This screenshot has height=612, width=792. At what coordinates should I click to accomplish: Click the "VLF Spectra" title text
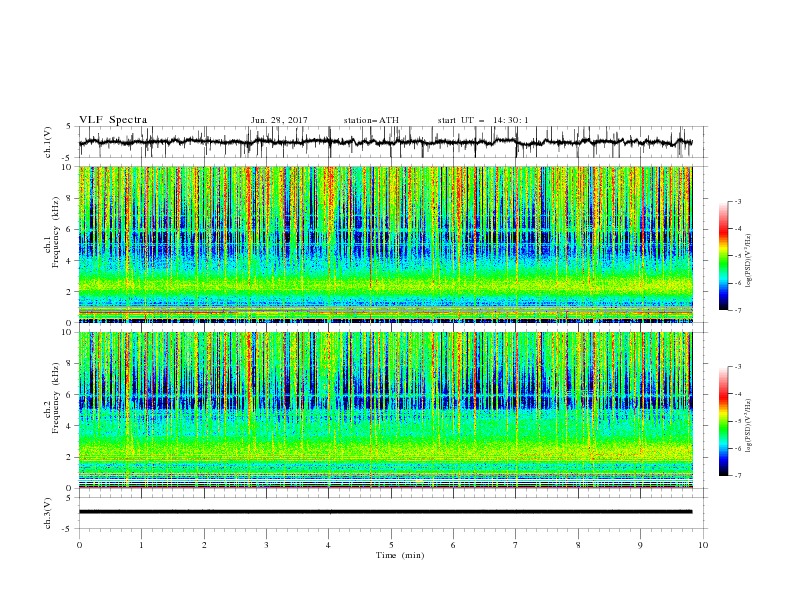[x=113, y=120]
